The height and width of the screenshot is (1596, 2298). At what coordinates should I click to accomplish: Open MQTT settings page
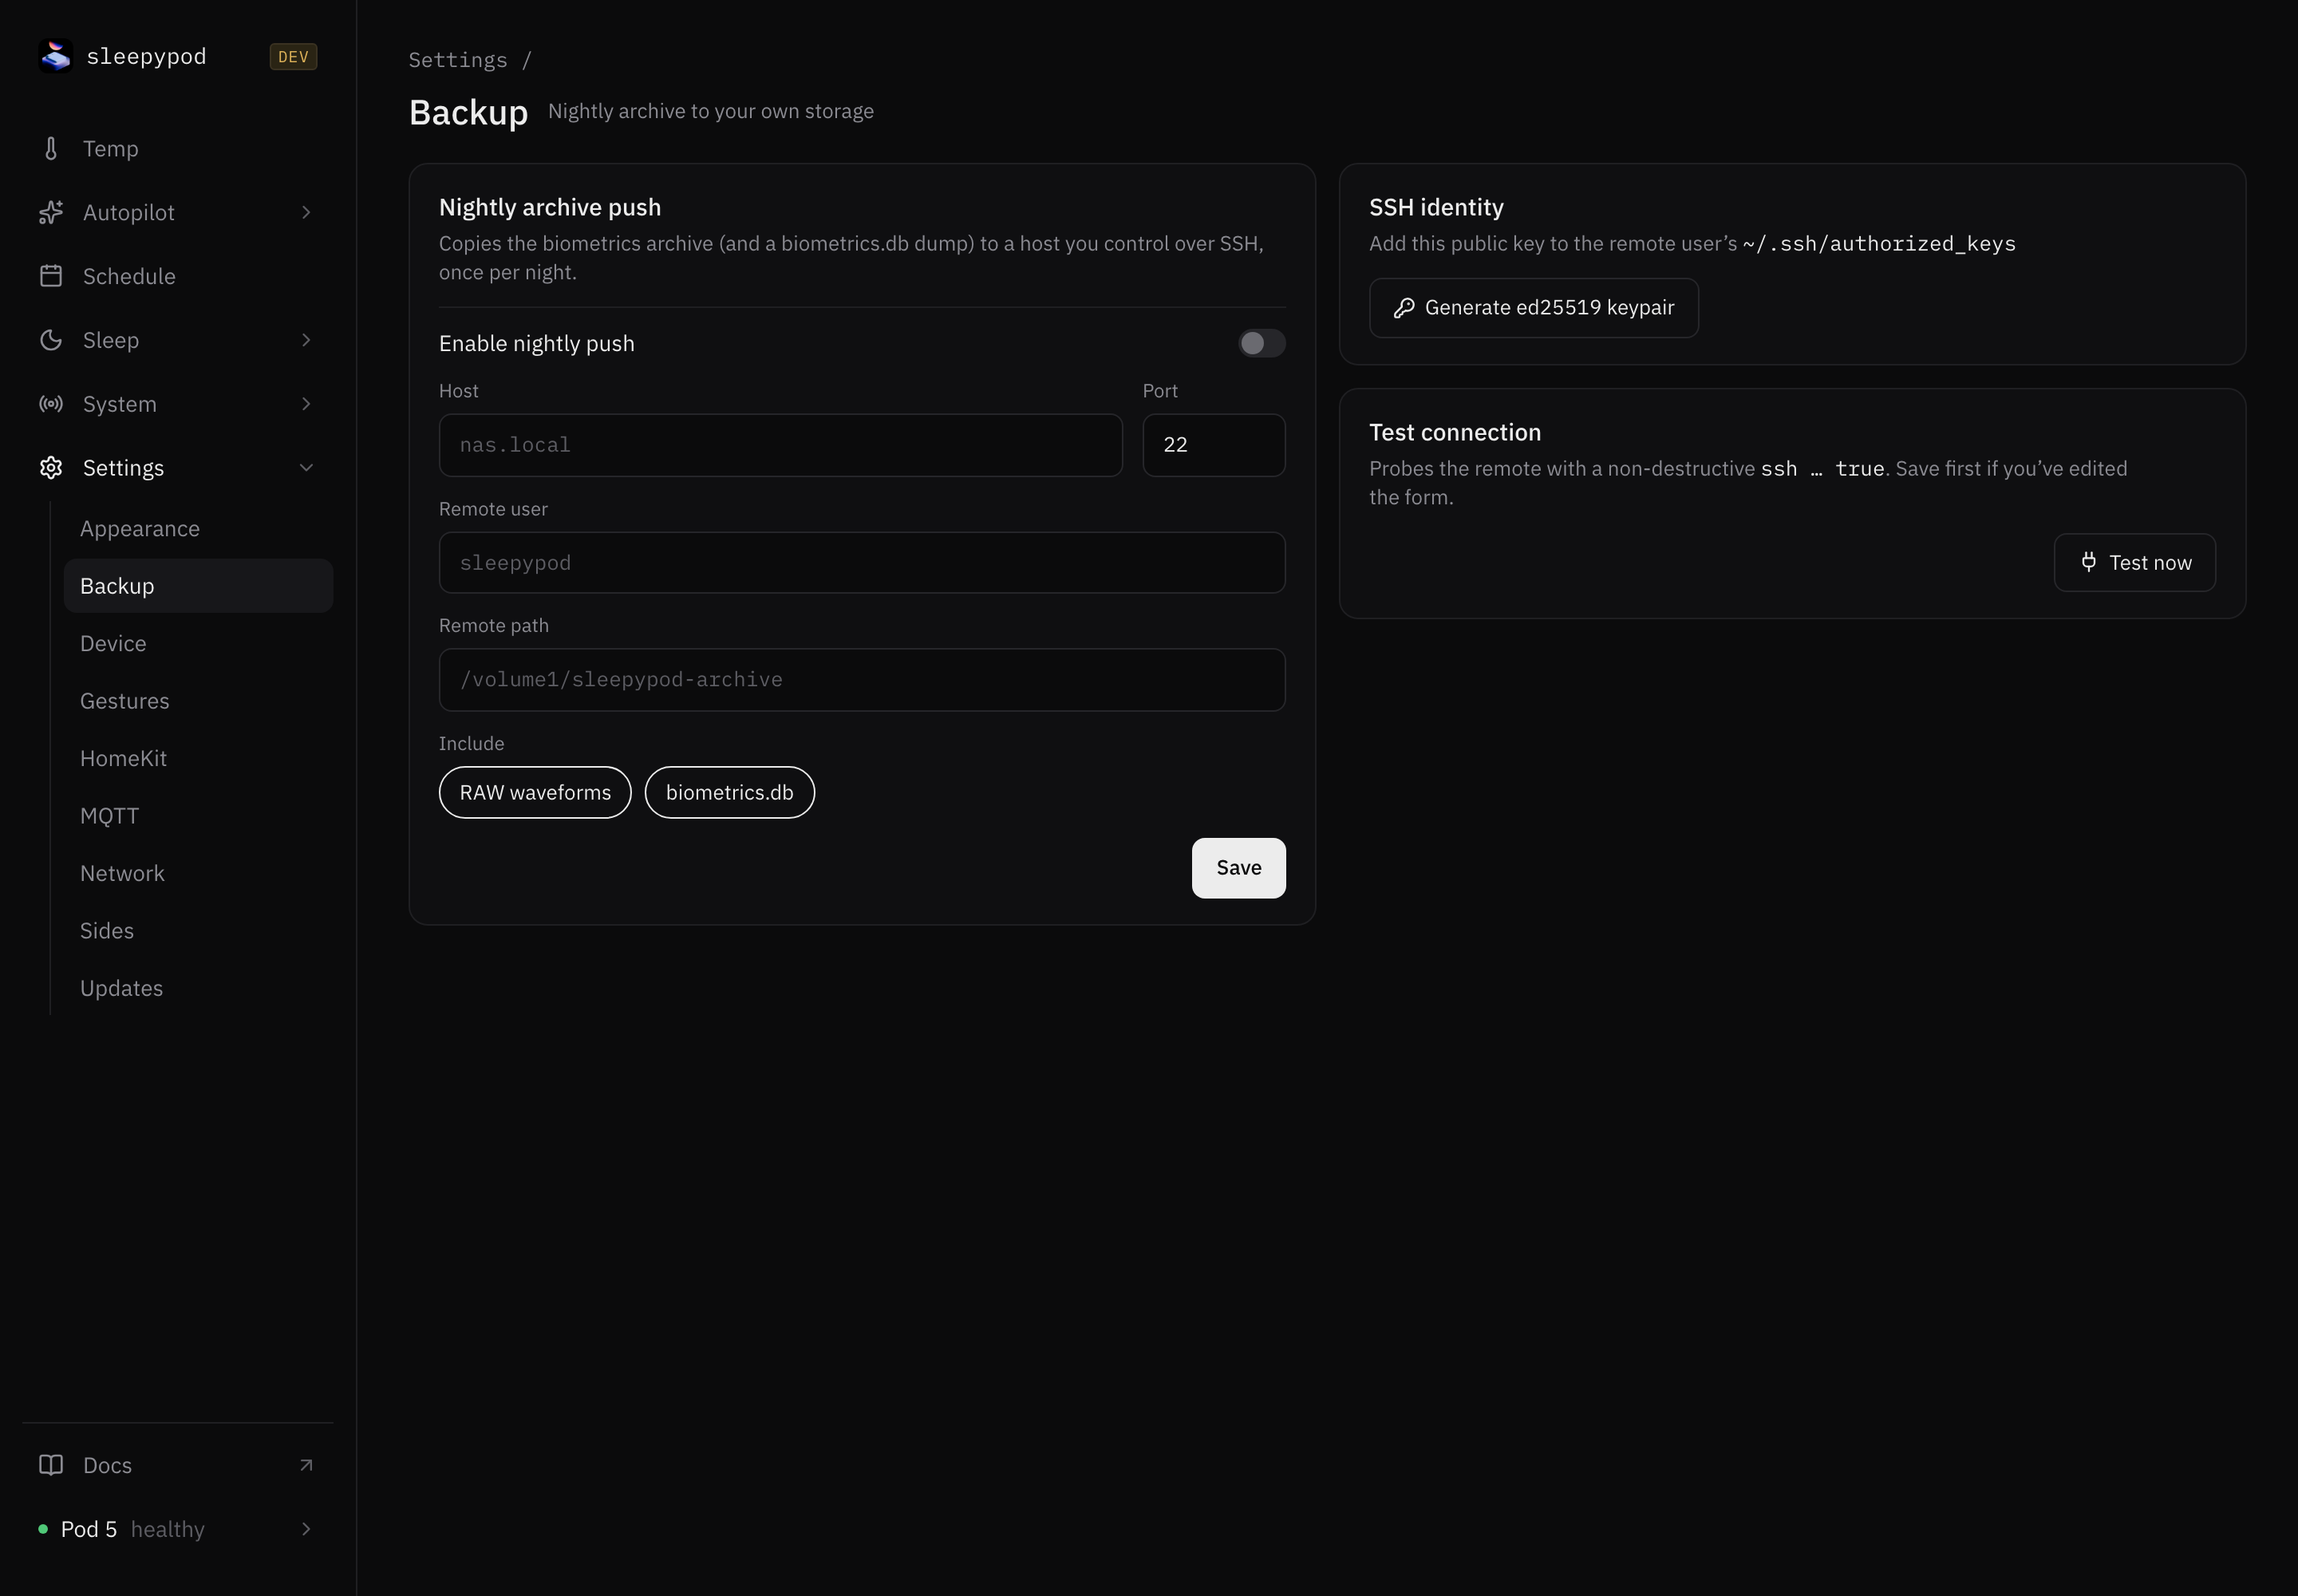[198, 816]
